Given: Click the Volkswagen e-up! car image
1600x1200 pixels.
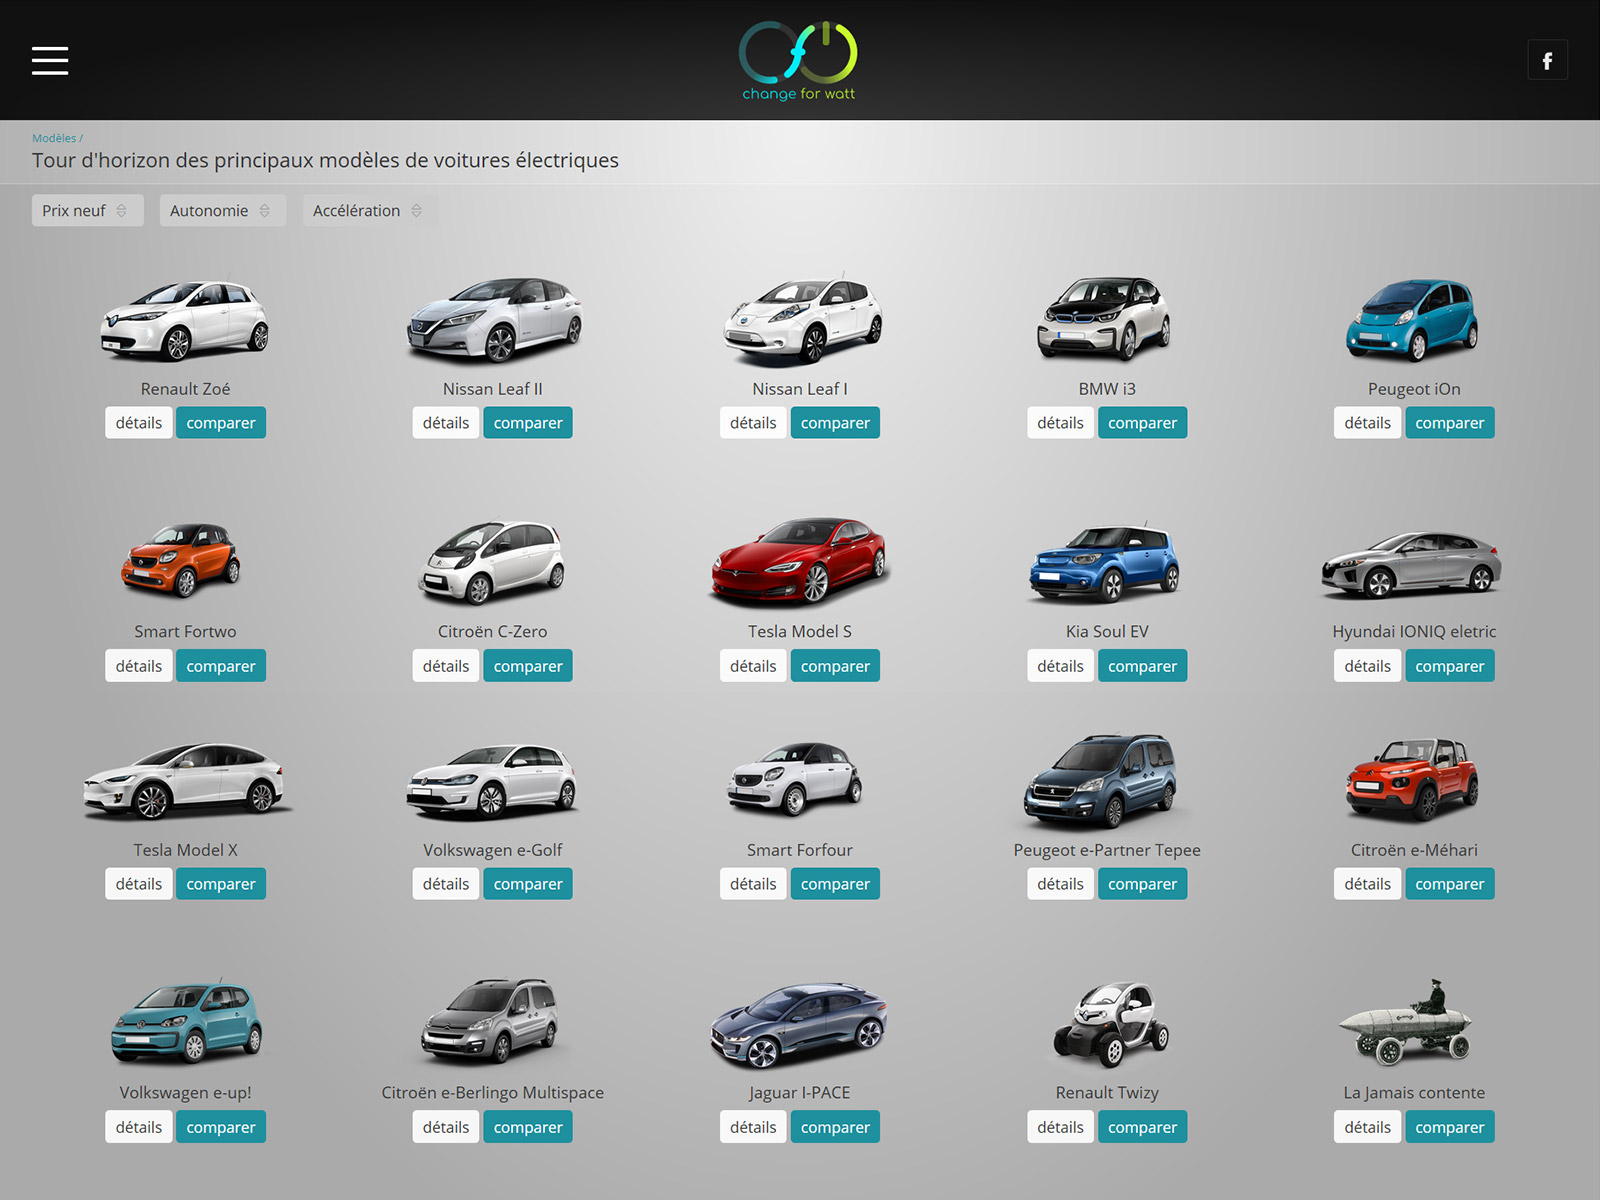Looking at the screenshot, I should (186, 1022).
